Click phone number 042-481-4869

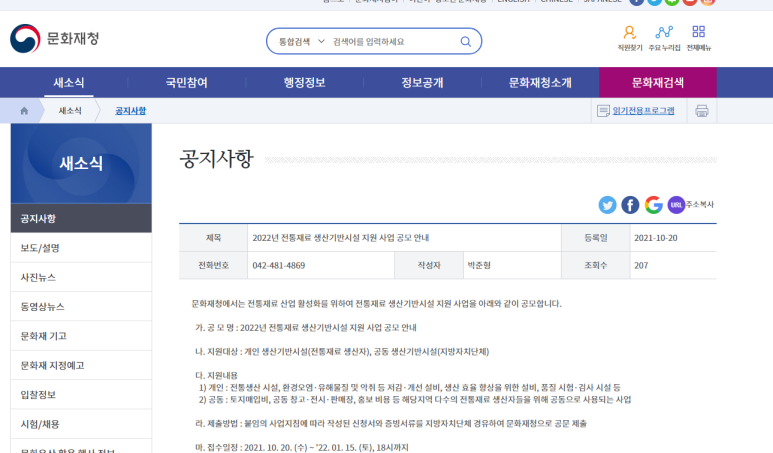click(x=279, y=265)
